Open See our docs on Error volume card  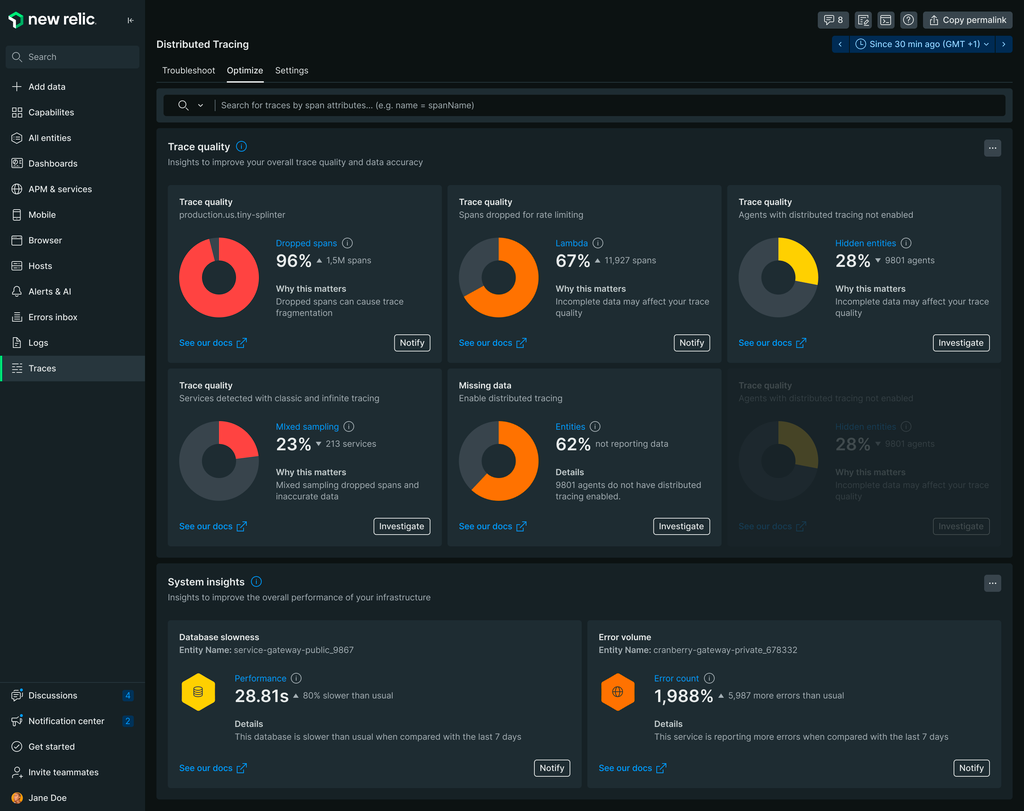point(632,768)
